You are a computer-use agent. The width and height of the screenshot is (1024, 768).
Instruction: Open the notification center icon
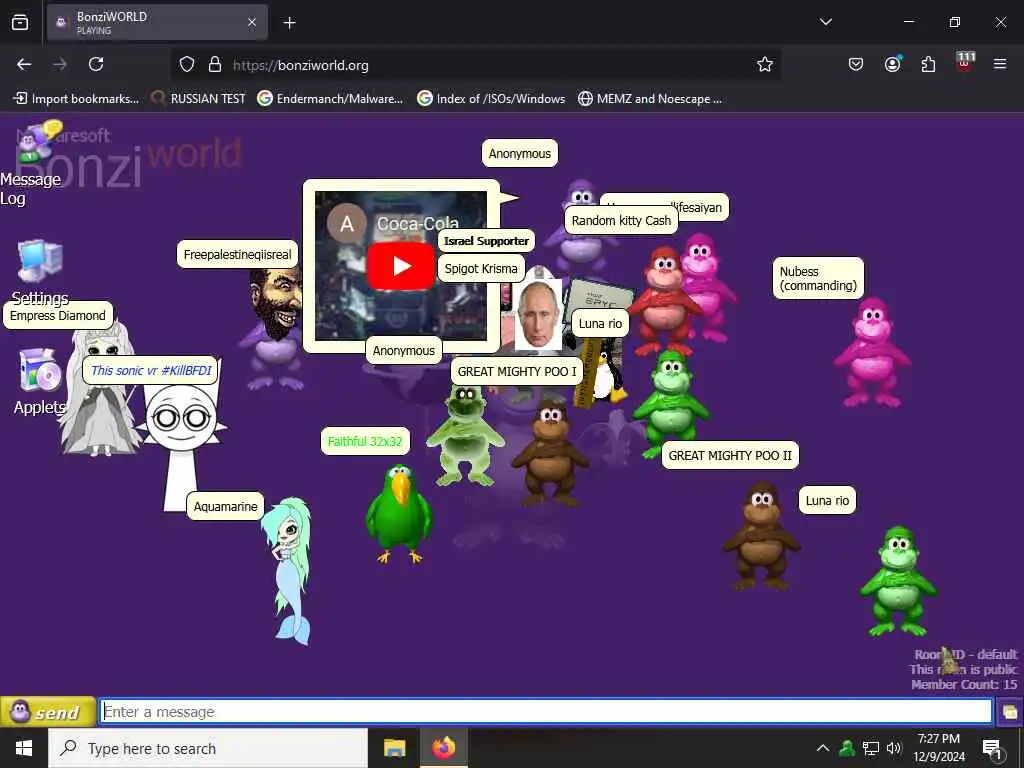[992, 748]
